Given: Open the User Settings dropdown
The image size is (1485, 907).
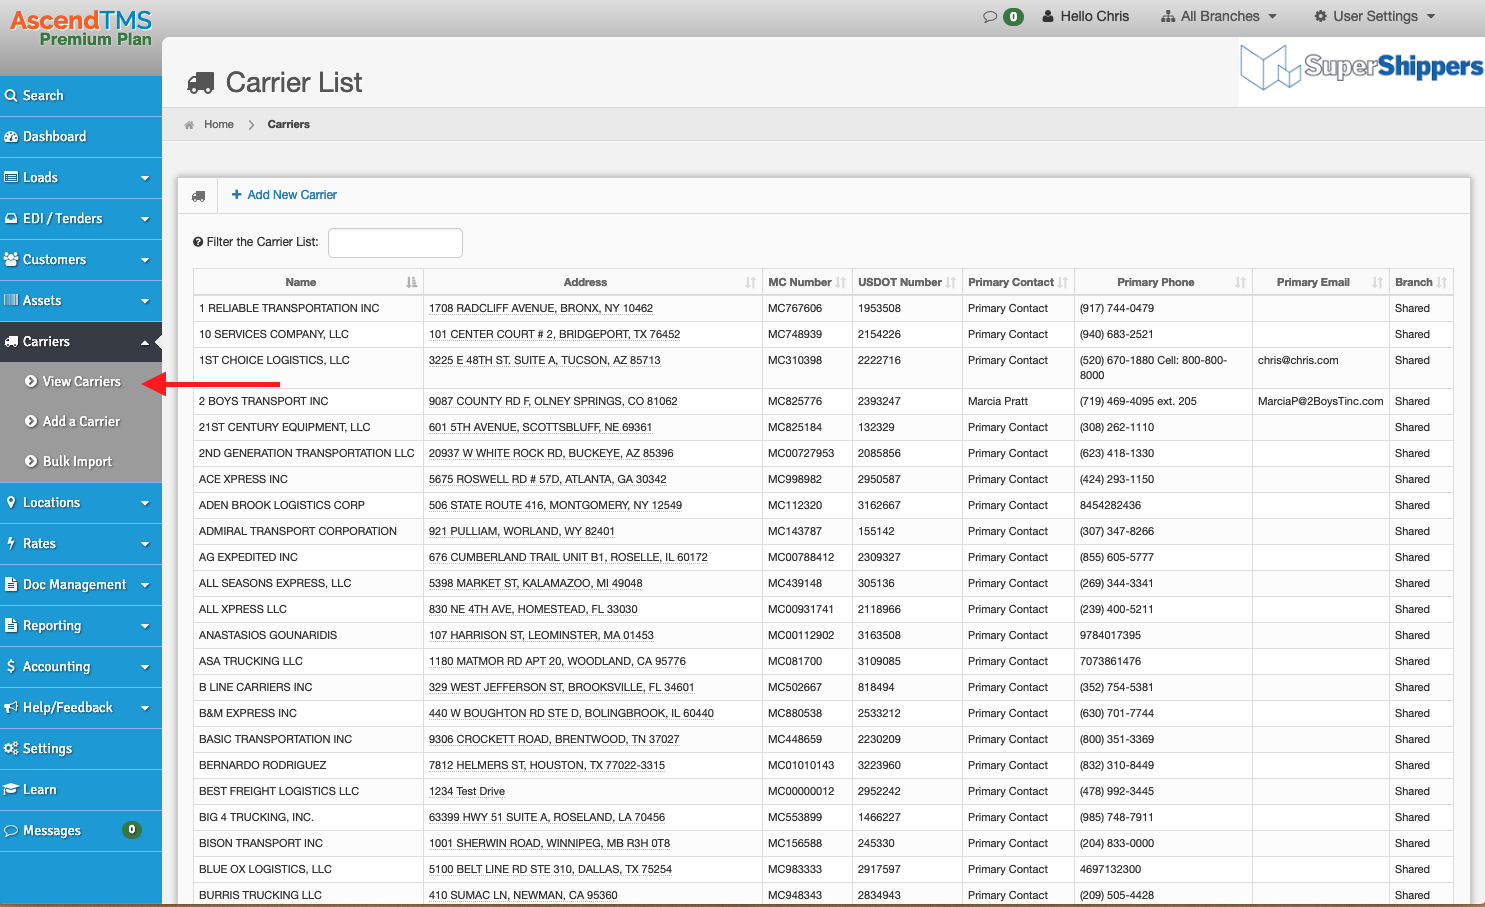Looking at the screenshot, I should coord(1375,16).
